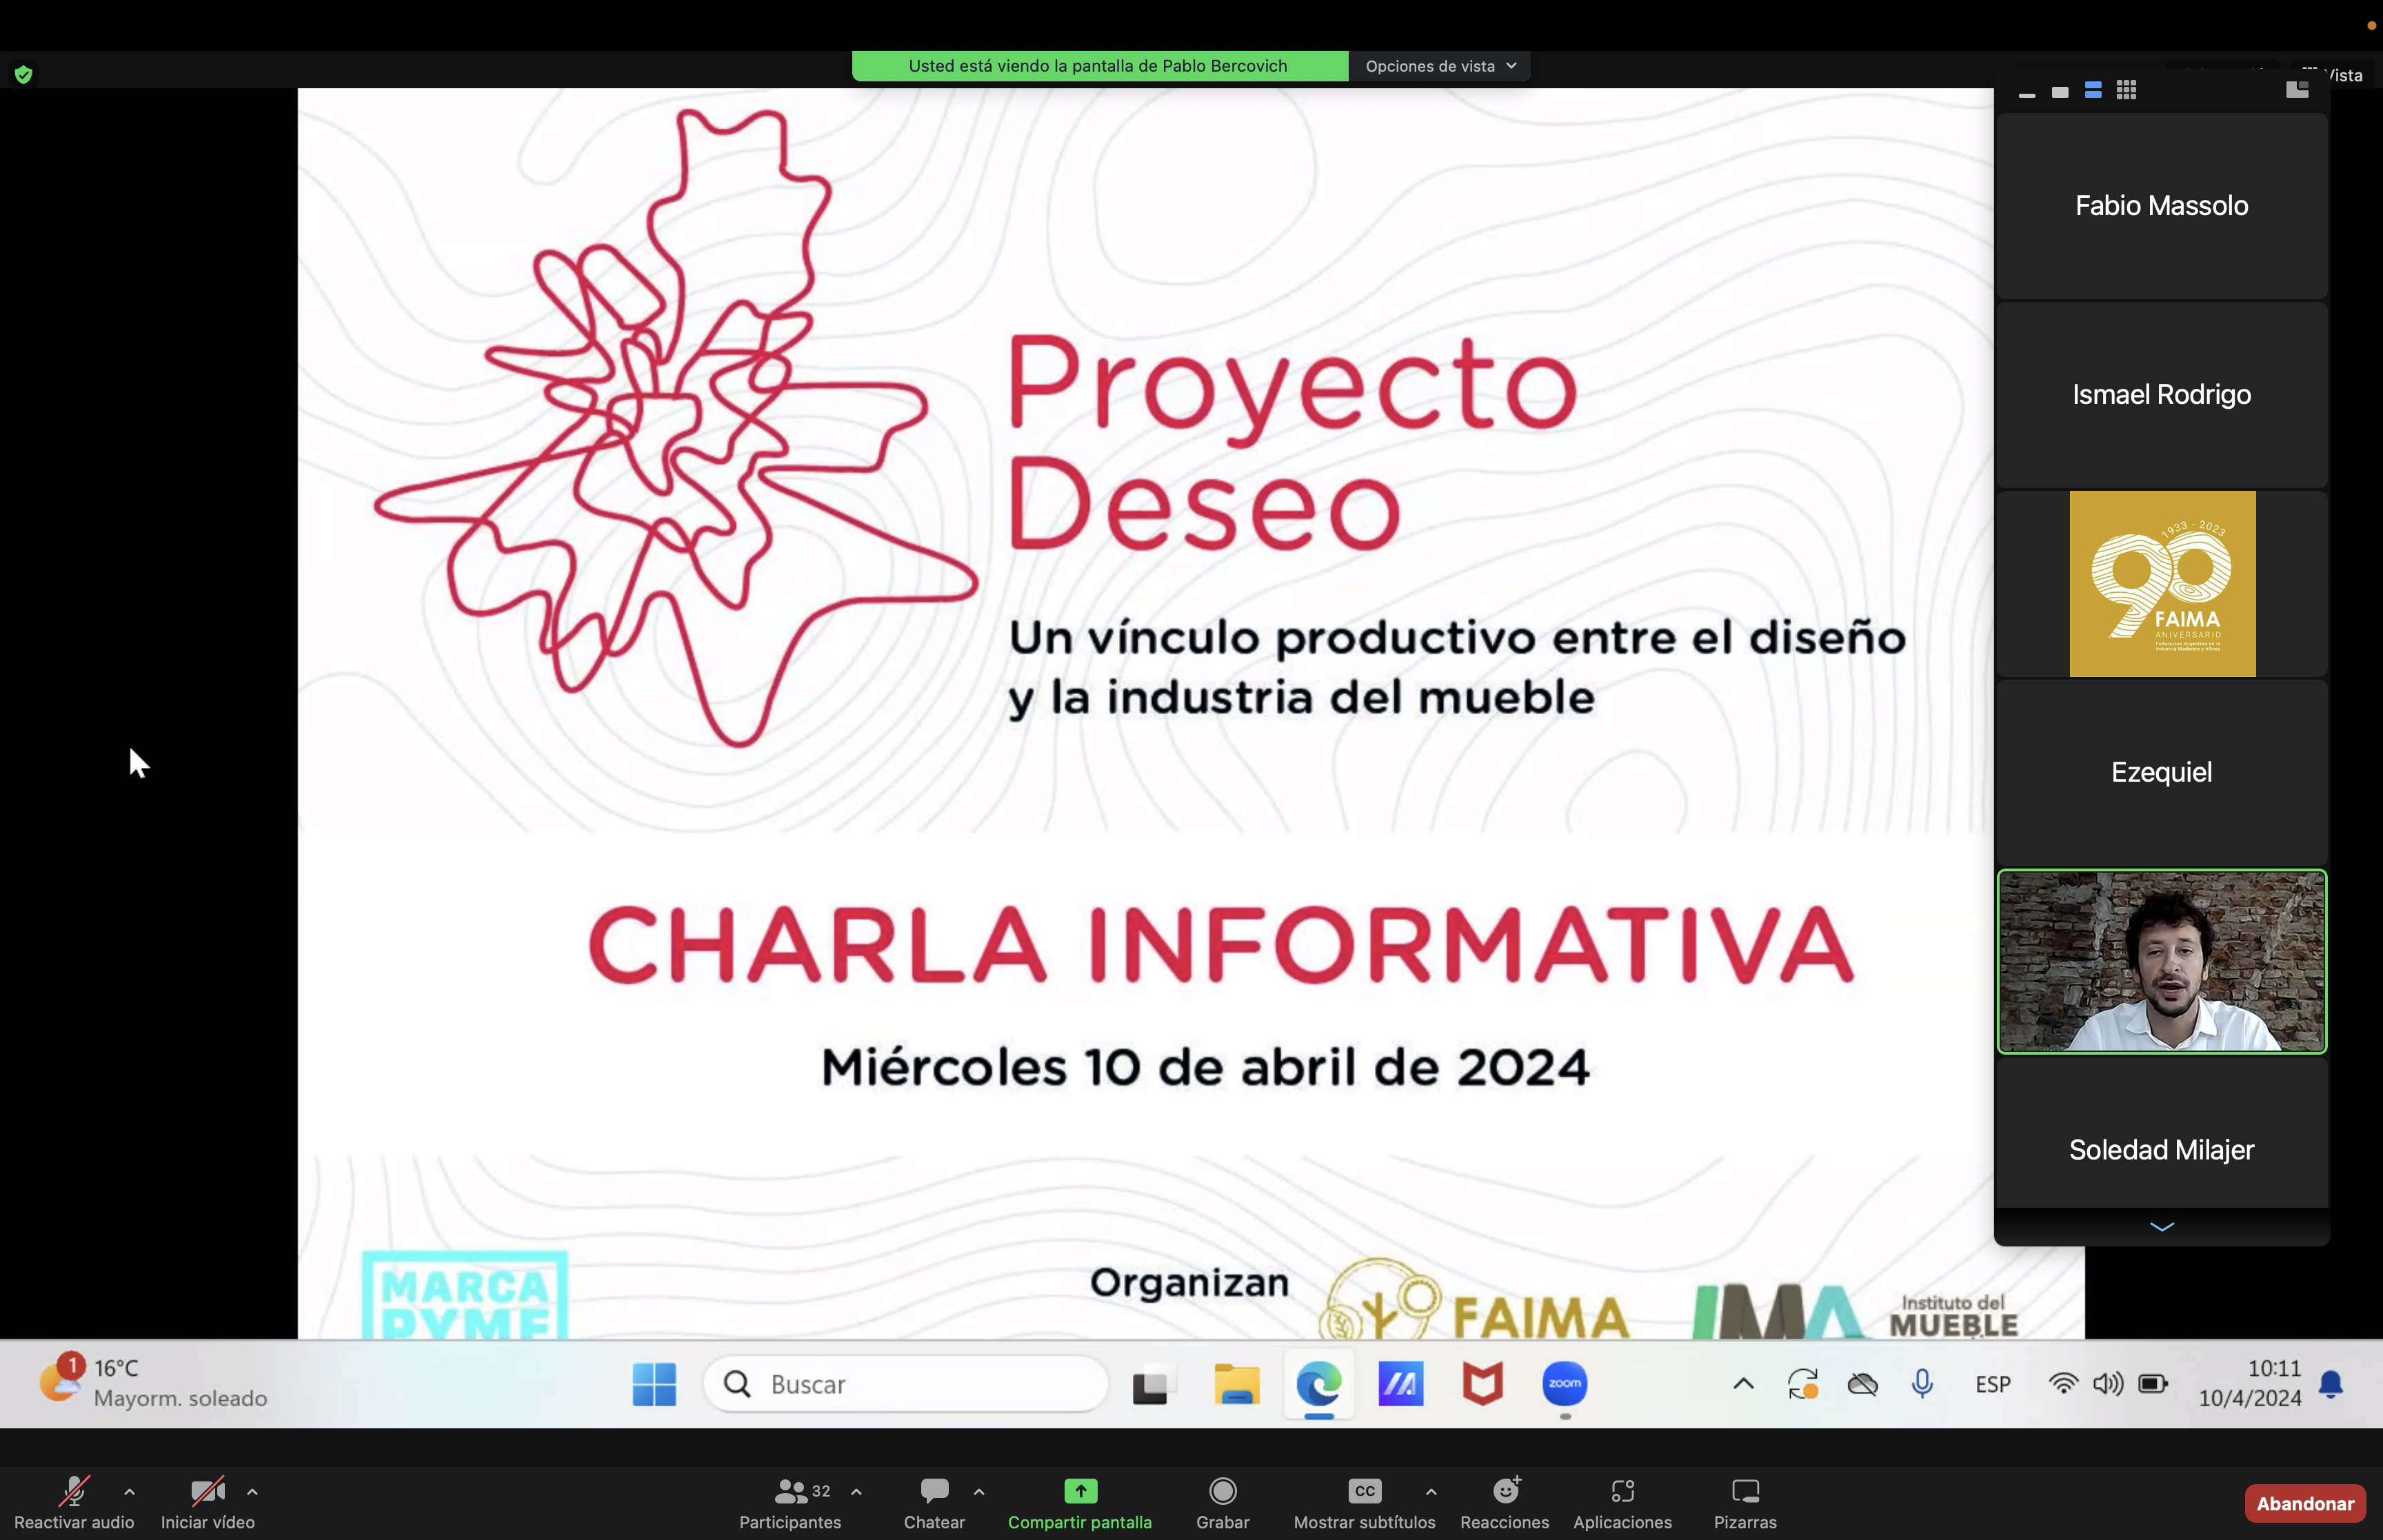
Task: Toggle Reactivar audio microphone
Action: (73, 1491)
